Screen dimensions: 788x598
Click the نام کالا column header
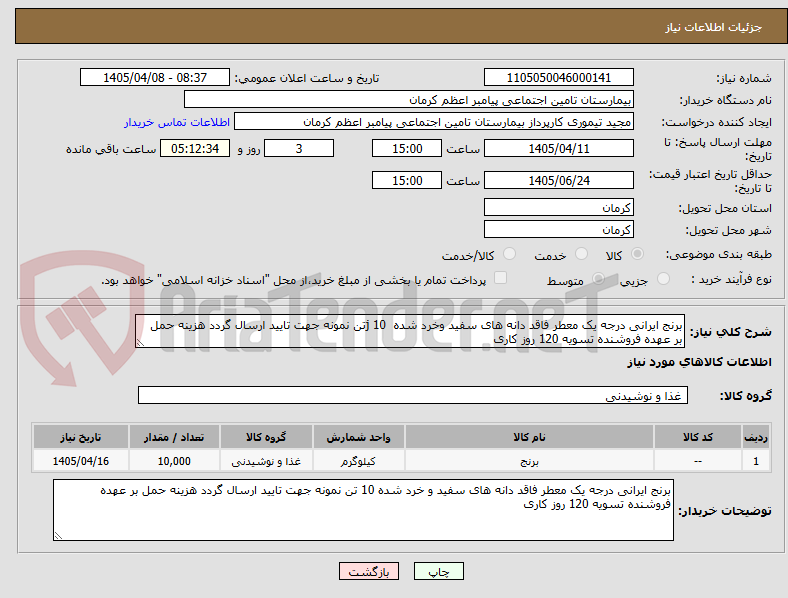[529, 437]
